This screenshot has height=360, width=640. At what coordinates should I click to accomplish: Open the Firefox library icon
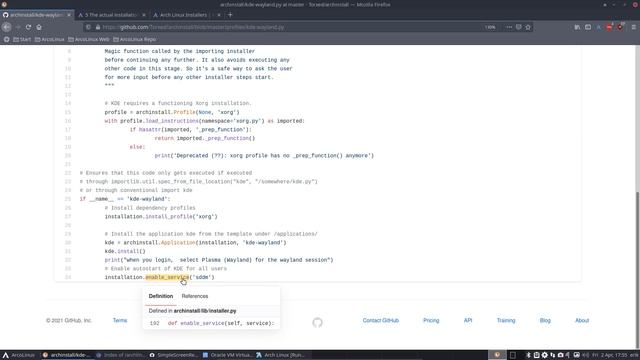click(x=577, y=27)
